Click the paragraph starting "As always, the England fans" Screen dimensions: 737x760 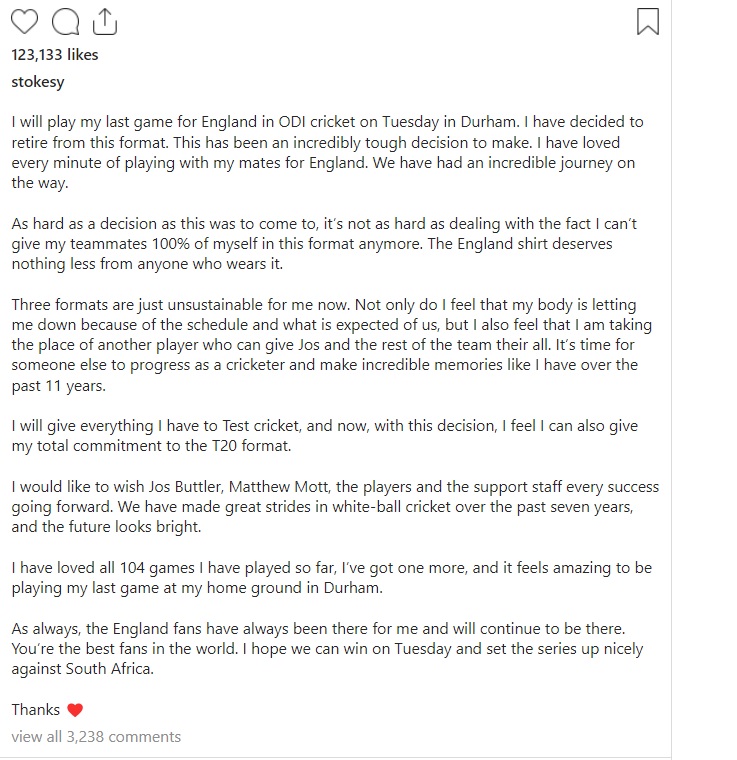(x=328, y=649)
